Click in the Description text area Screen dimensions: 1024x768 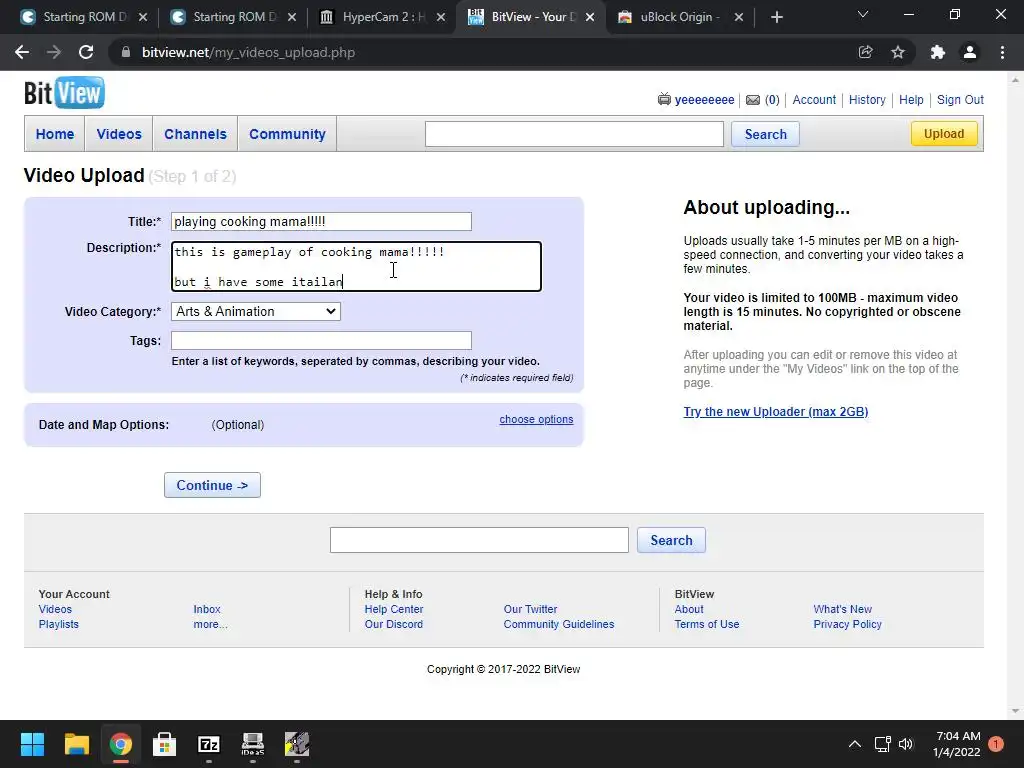click(357, 266)
